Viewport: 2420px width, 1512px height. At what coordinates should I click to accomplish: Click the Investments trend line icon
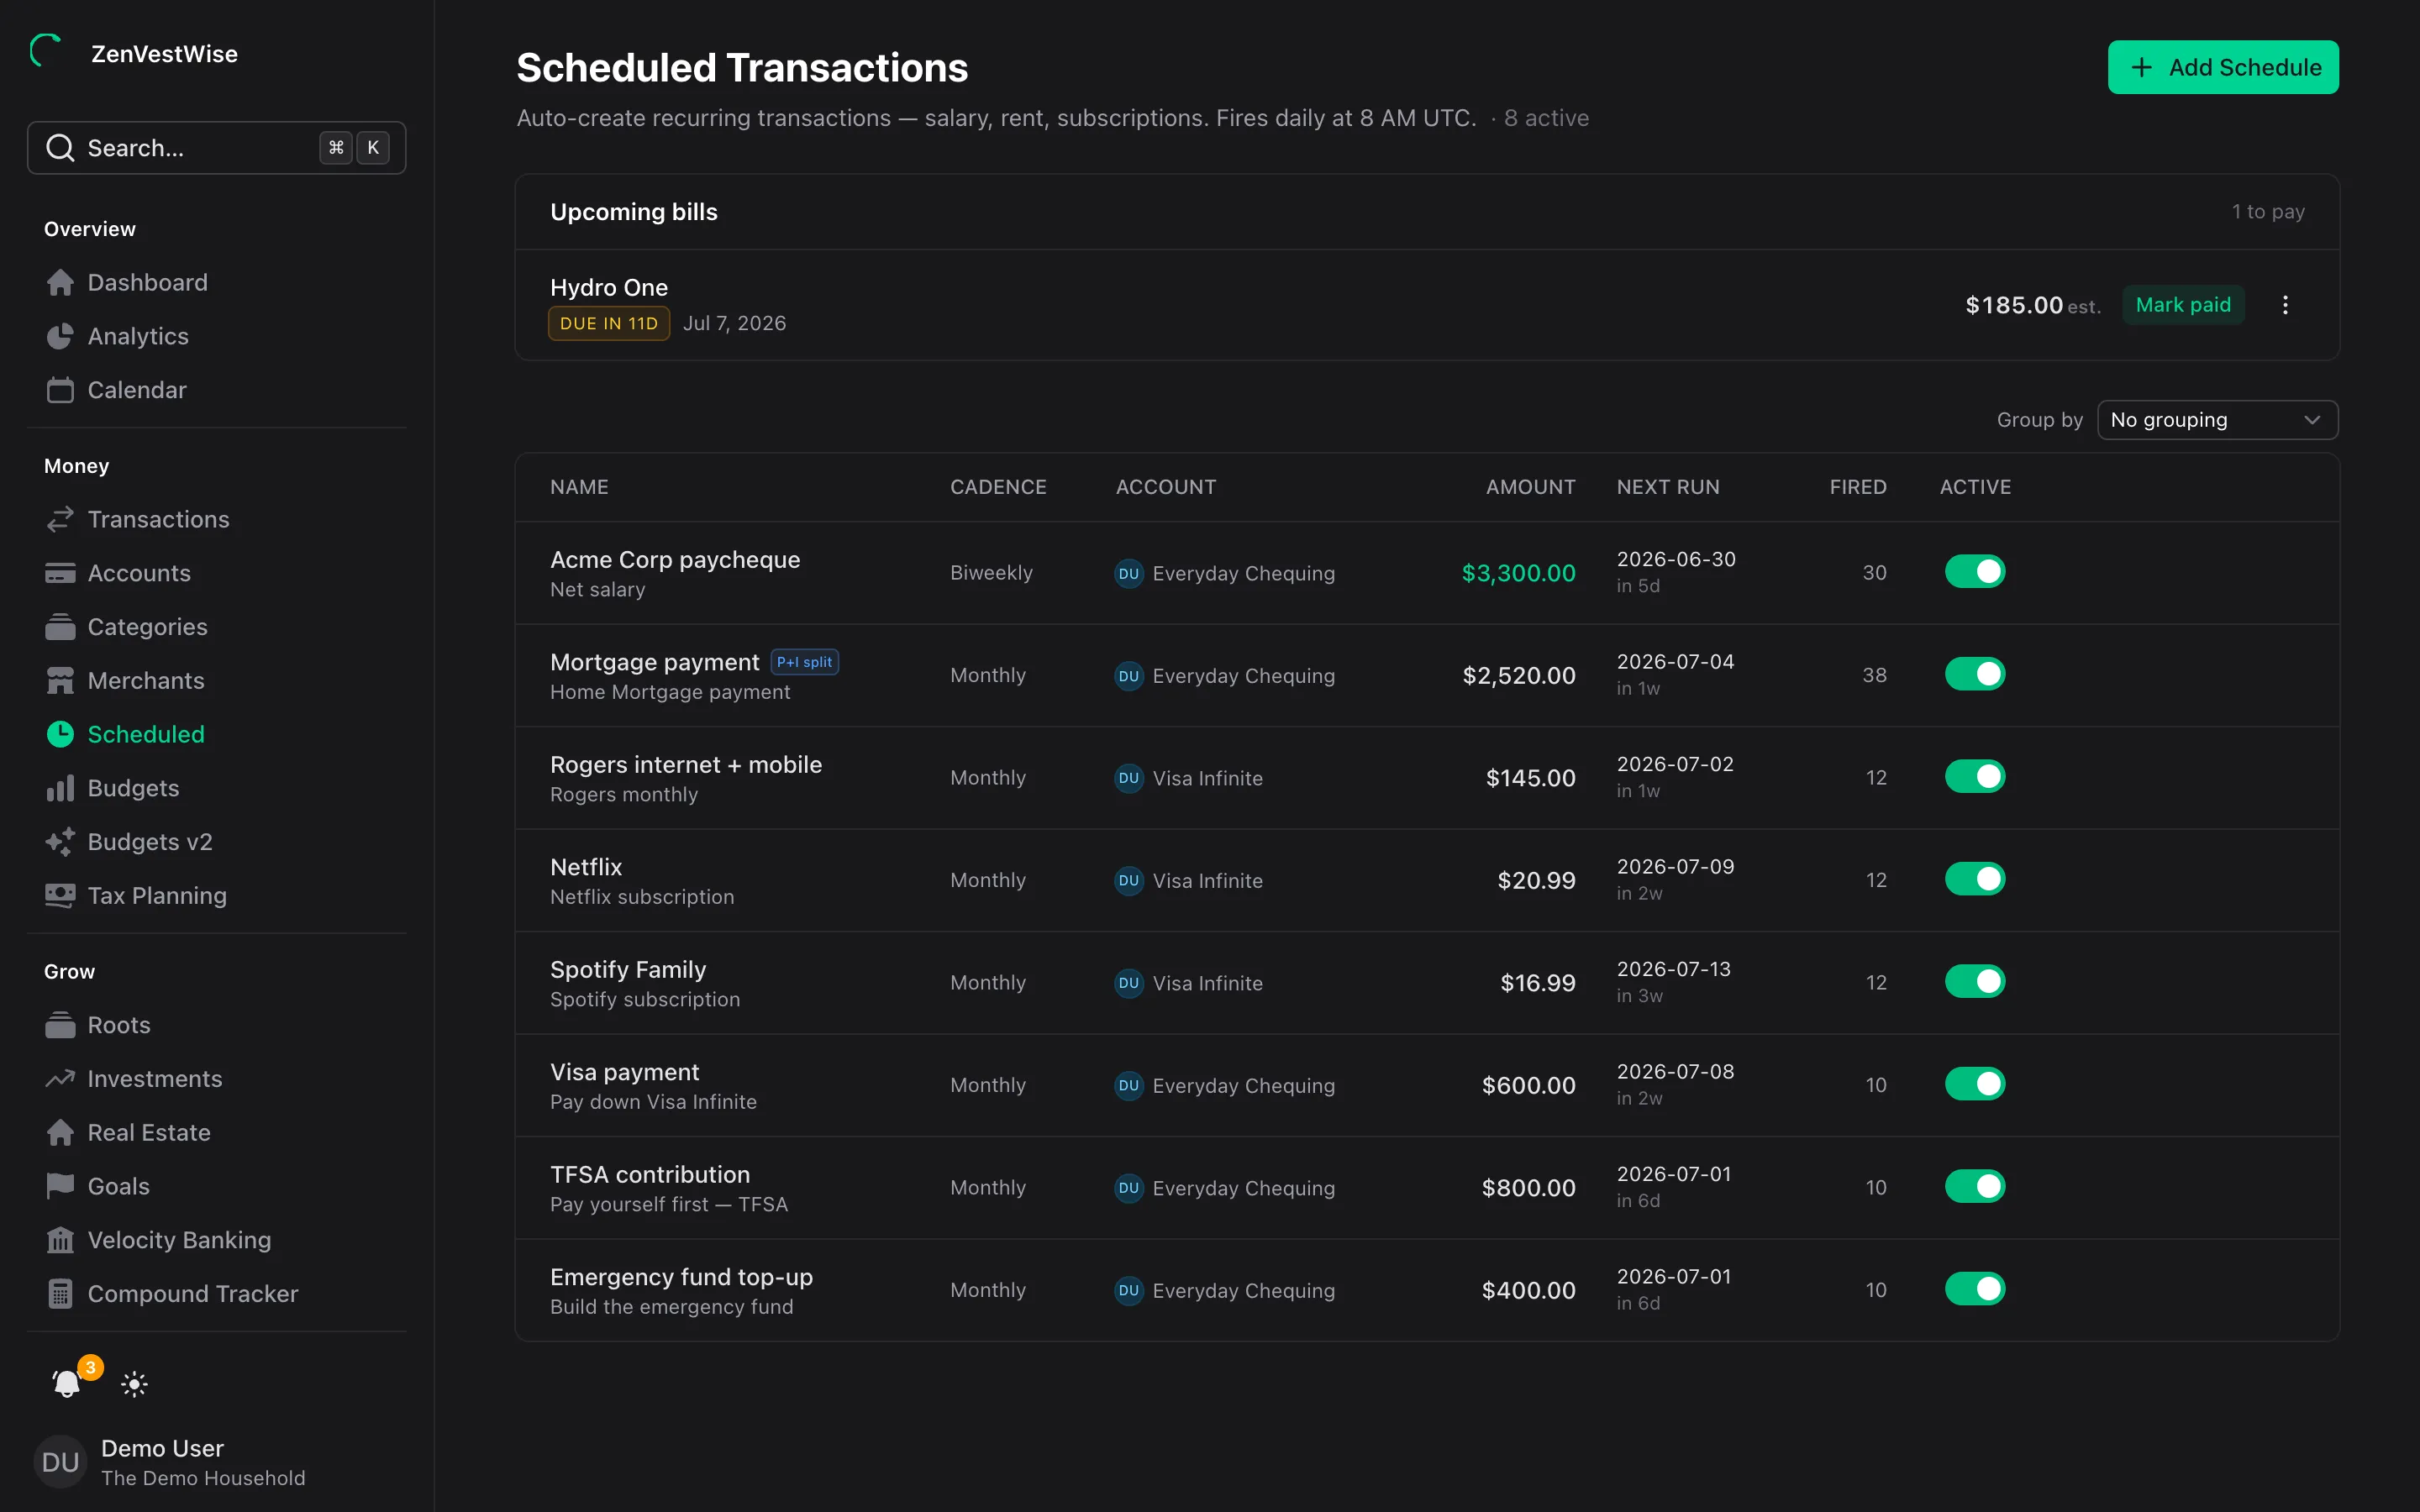coord(60,1079)
